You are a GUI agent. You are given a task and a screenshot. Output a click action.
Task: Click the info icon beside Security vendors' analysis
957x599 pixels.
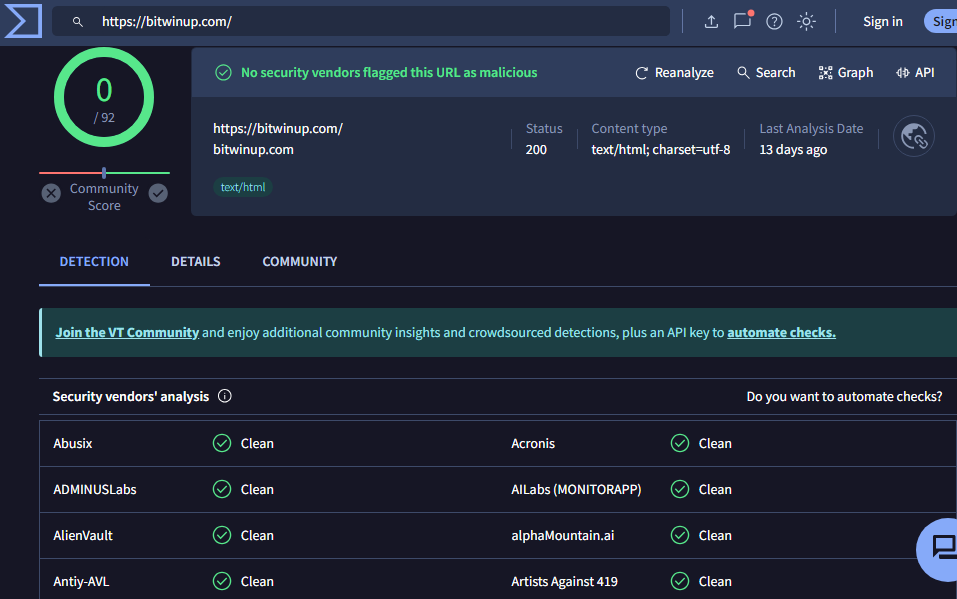tap(225, 396)
